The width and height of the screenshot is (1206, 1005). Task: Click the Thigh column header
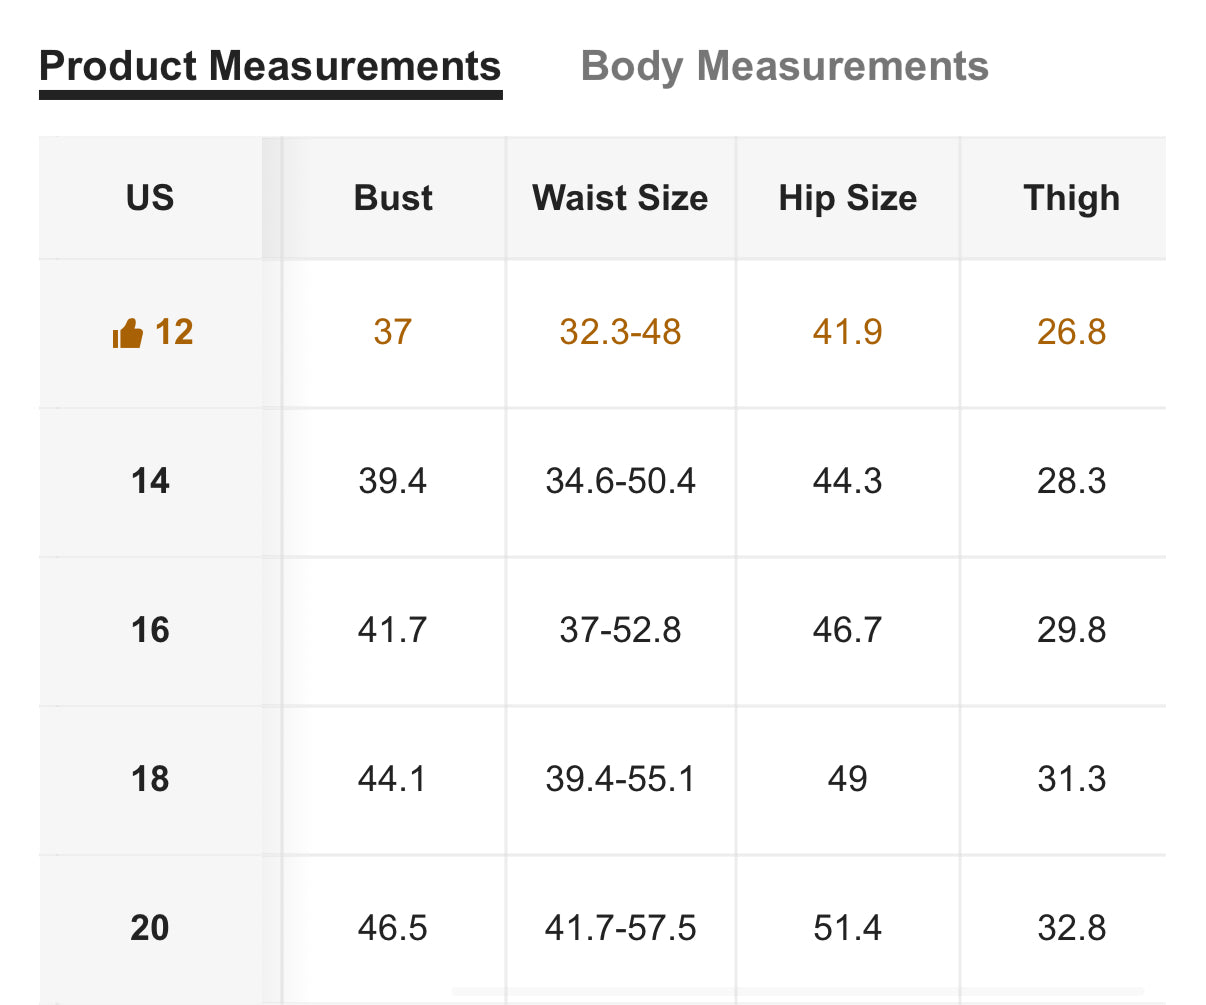click(1072, 198)
